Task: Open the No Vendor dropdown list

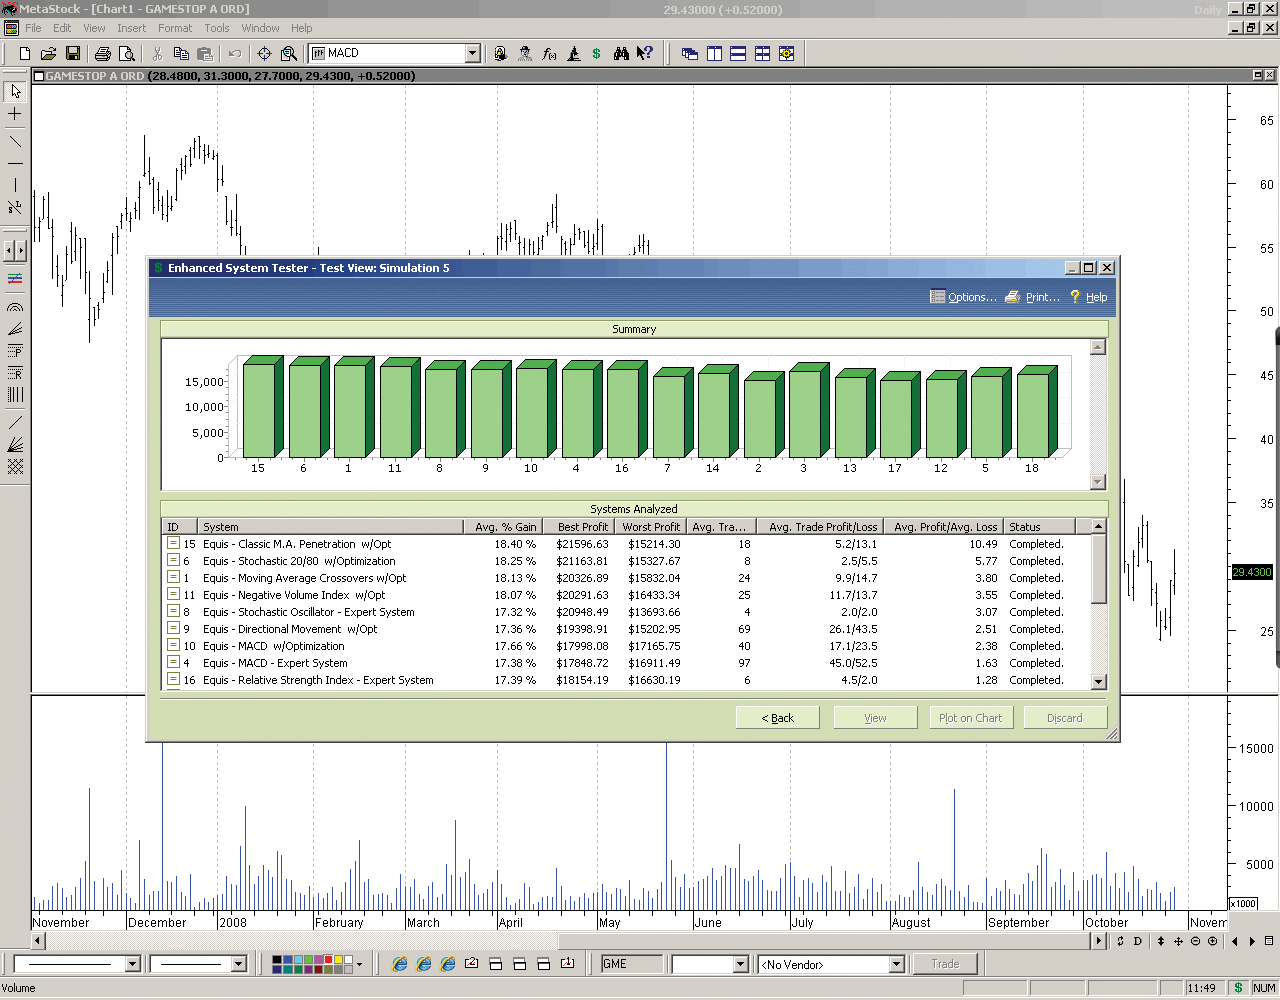Action: pos(896,965)
